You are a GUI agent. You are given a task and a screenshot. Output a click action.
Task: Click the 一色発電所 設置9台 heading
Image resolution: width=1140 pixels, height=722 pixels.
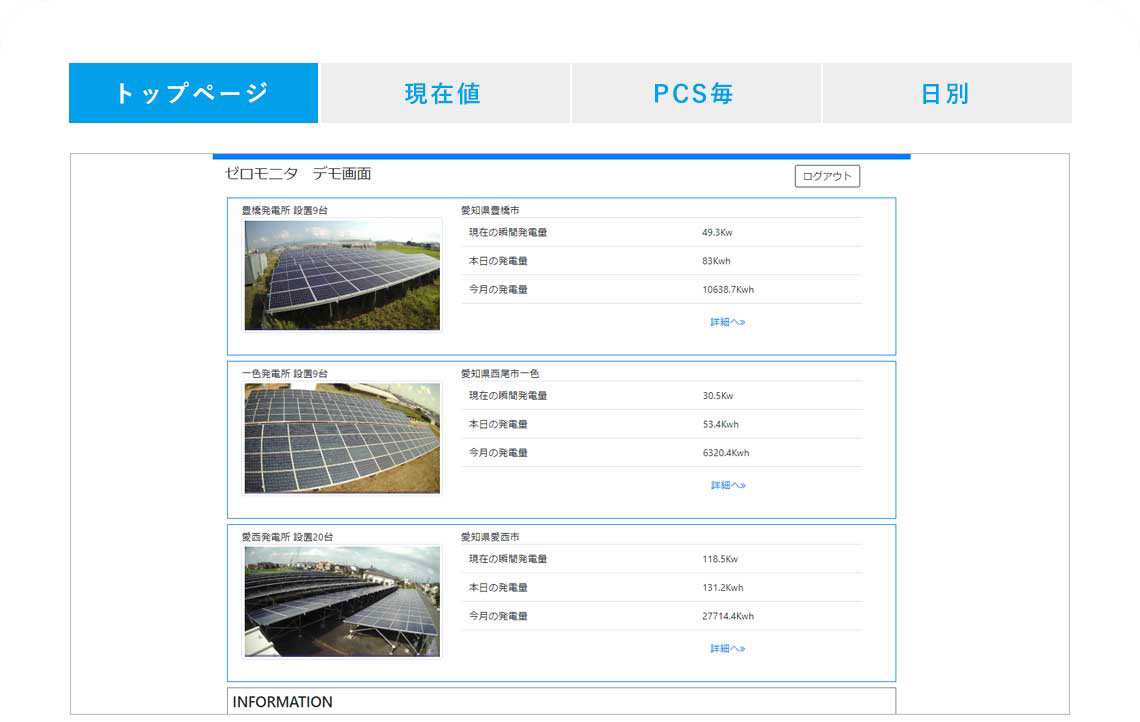point(284,373)
